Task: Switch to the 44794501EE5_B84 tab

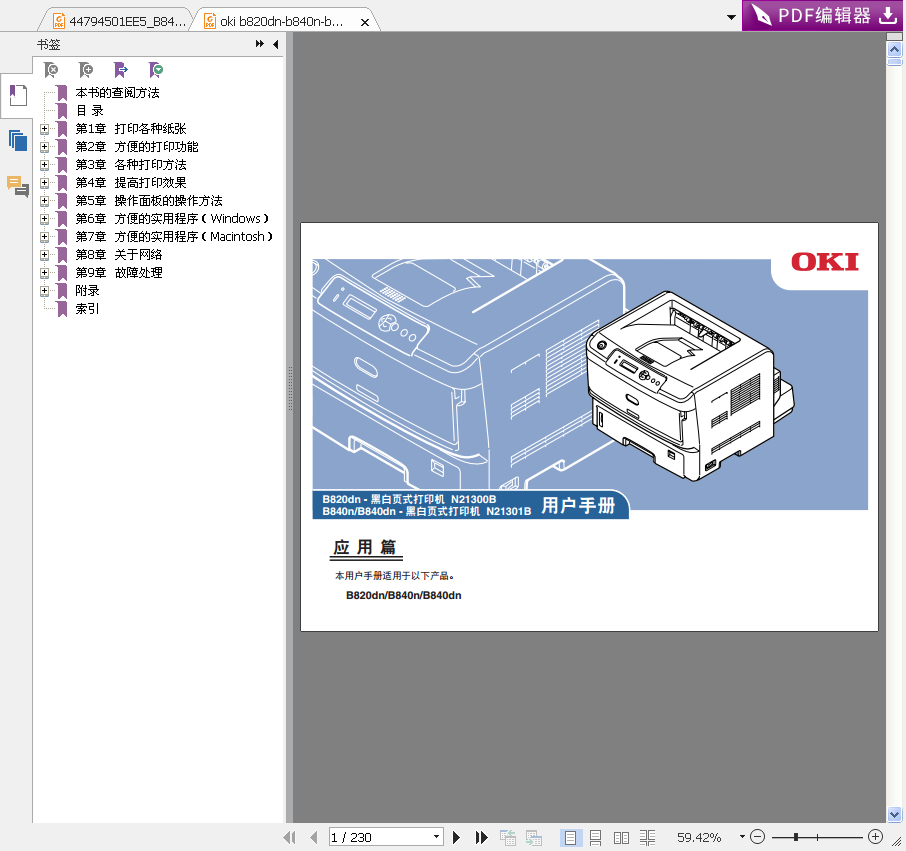Action: 120,21
